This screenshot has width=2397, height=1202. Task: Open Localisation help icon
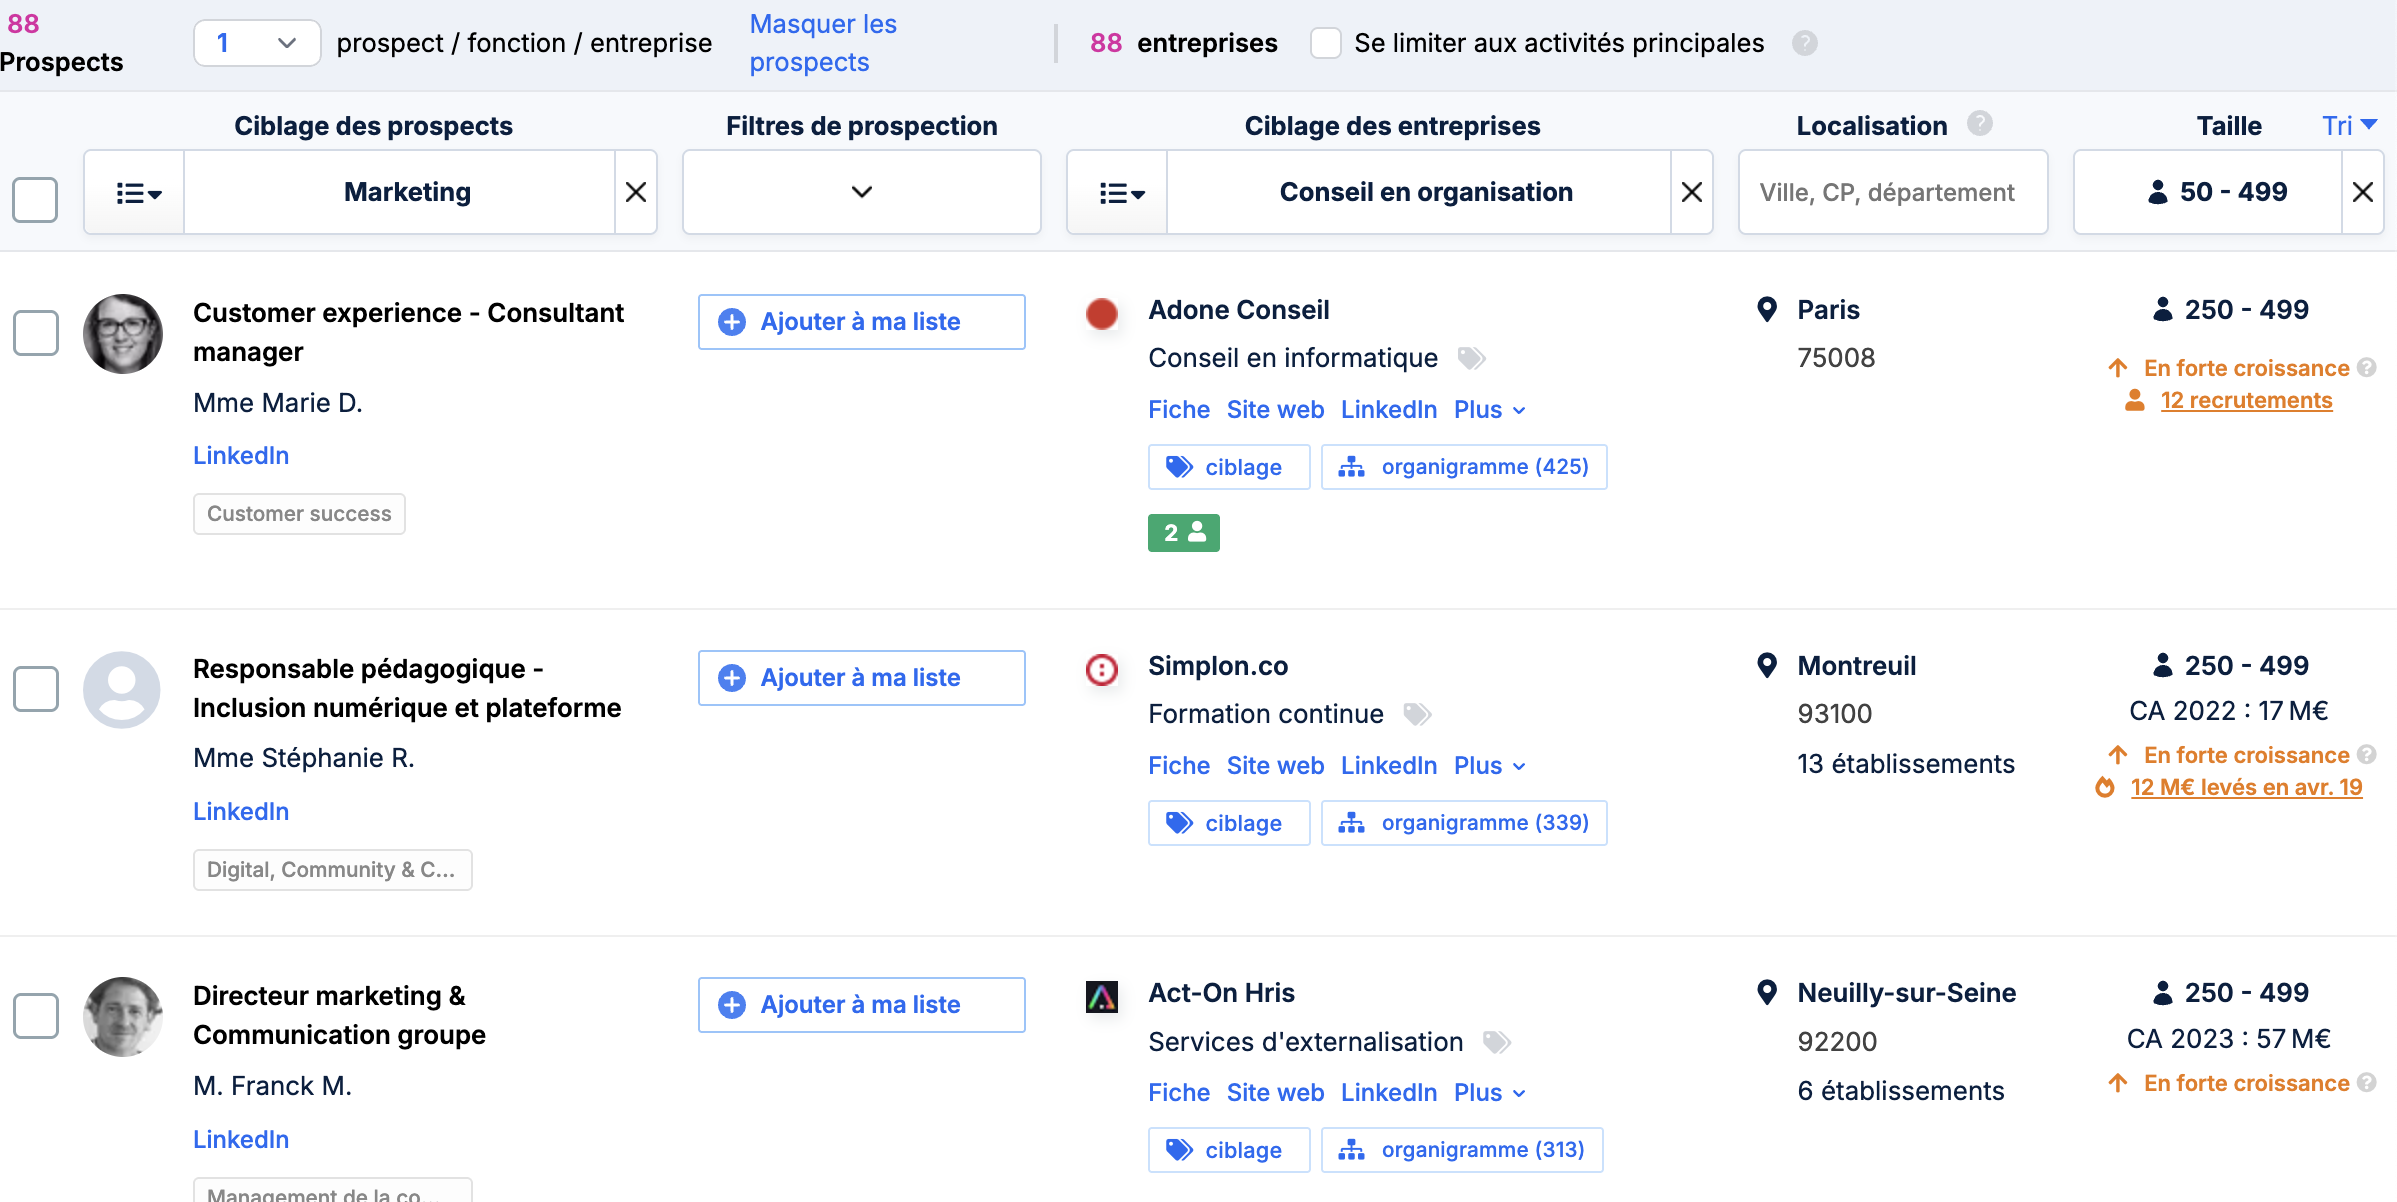(x=1980, y=123)
